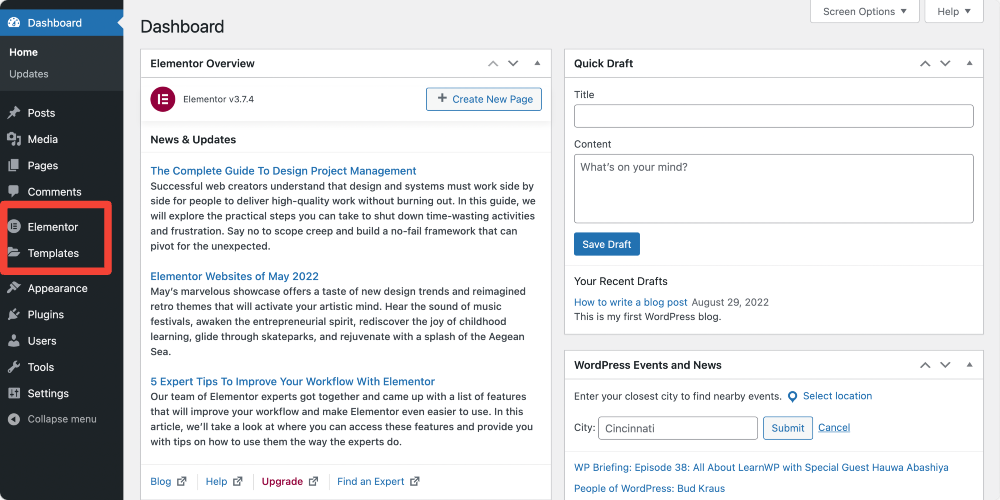Click external link icon next to Help

[x=238, y=482]
